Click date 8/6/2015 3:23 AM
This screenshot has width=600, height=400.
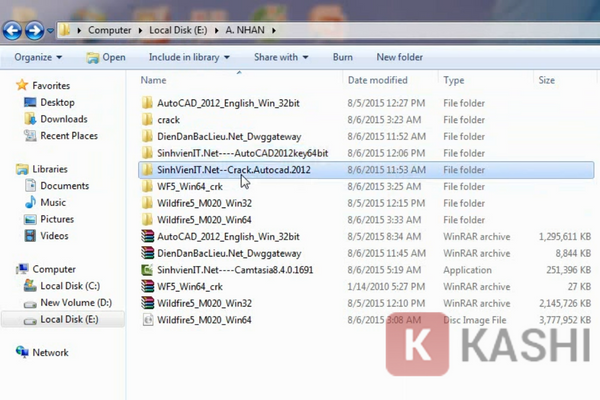384,119
